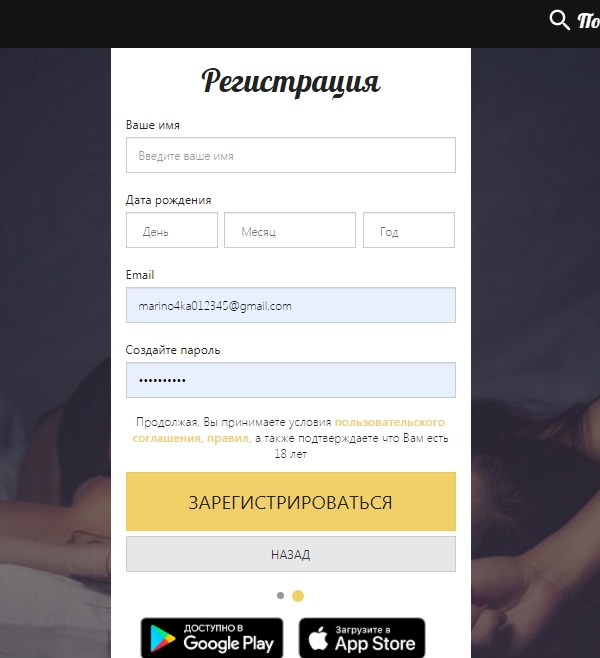Click the ЗАРЕГИСТРИРОВАТЬСЯ button
Viewport: 600px width, 658px height.
click(x=291, y=501)
